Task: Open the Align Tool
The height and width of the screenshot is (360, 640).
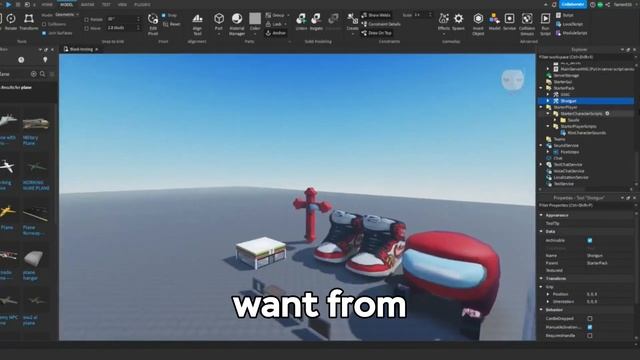Action: (x=198, y=24)
